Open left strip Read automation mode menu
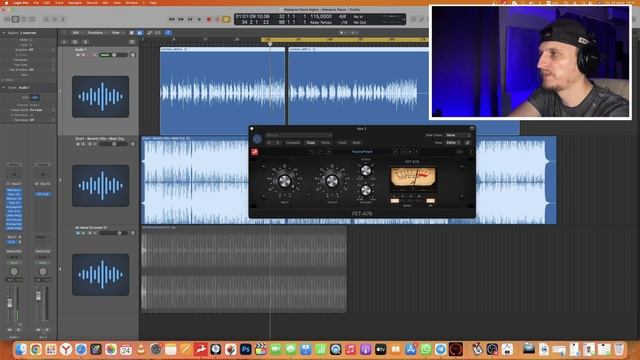Image resolution: width=640 pixels, height=360 pixels. (14, 263)
